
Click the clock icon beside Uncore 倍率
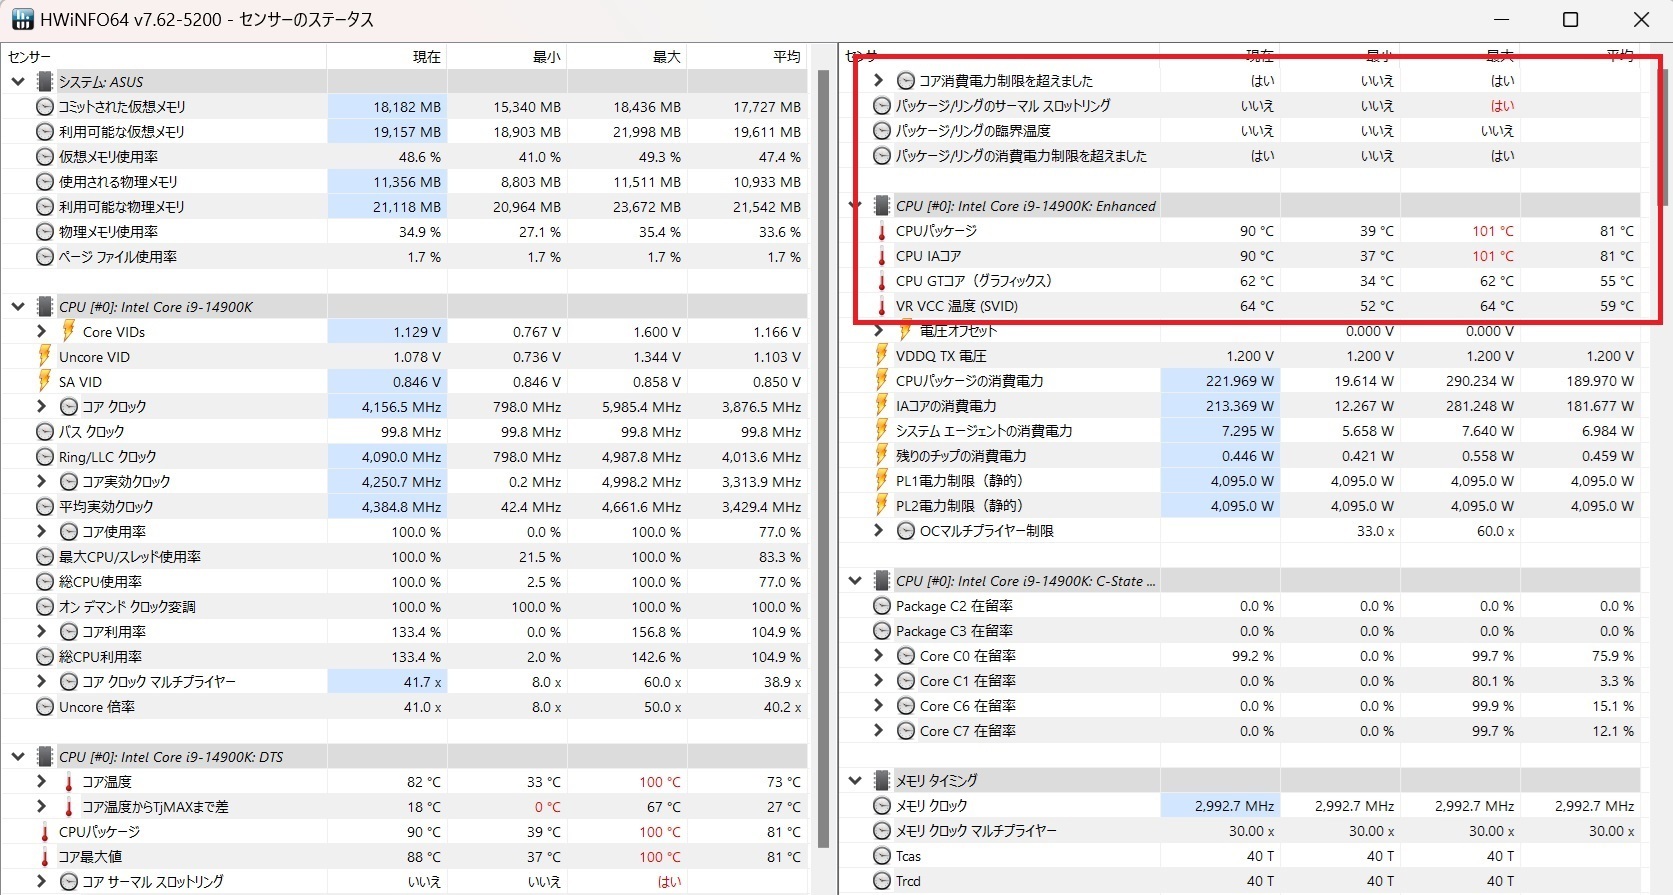click(45, 706)
